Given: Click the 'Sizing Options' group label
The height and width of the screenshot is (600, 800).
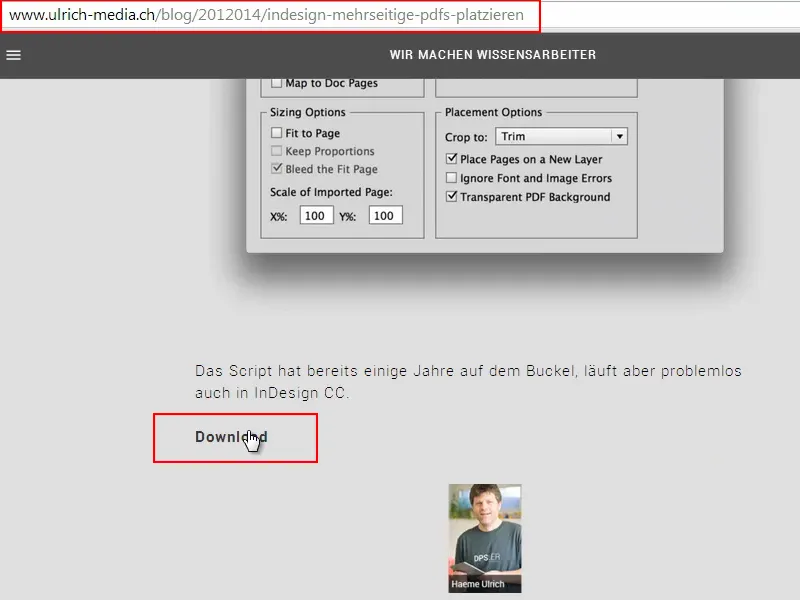Looking at the screenshot, I should pos(308,112).
